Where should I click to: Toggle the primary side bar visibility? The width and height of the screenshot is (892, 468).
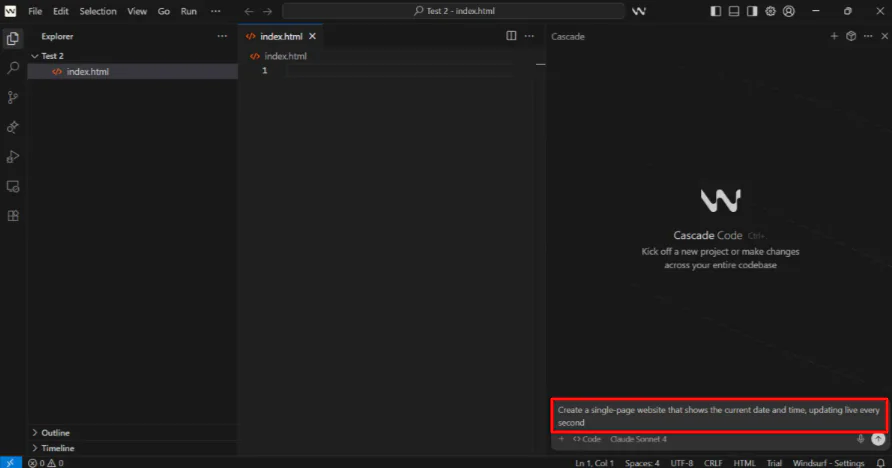[x=715, y=11]
